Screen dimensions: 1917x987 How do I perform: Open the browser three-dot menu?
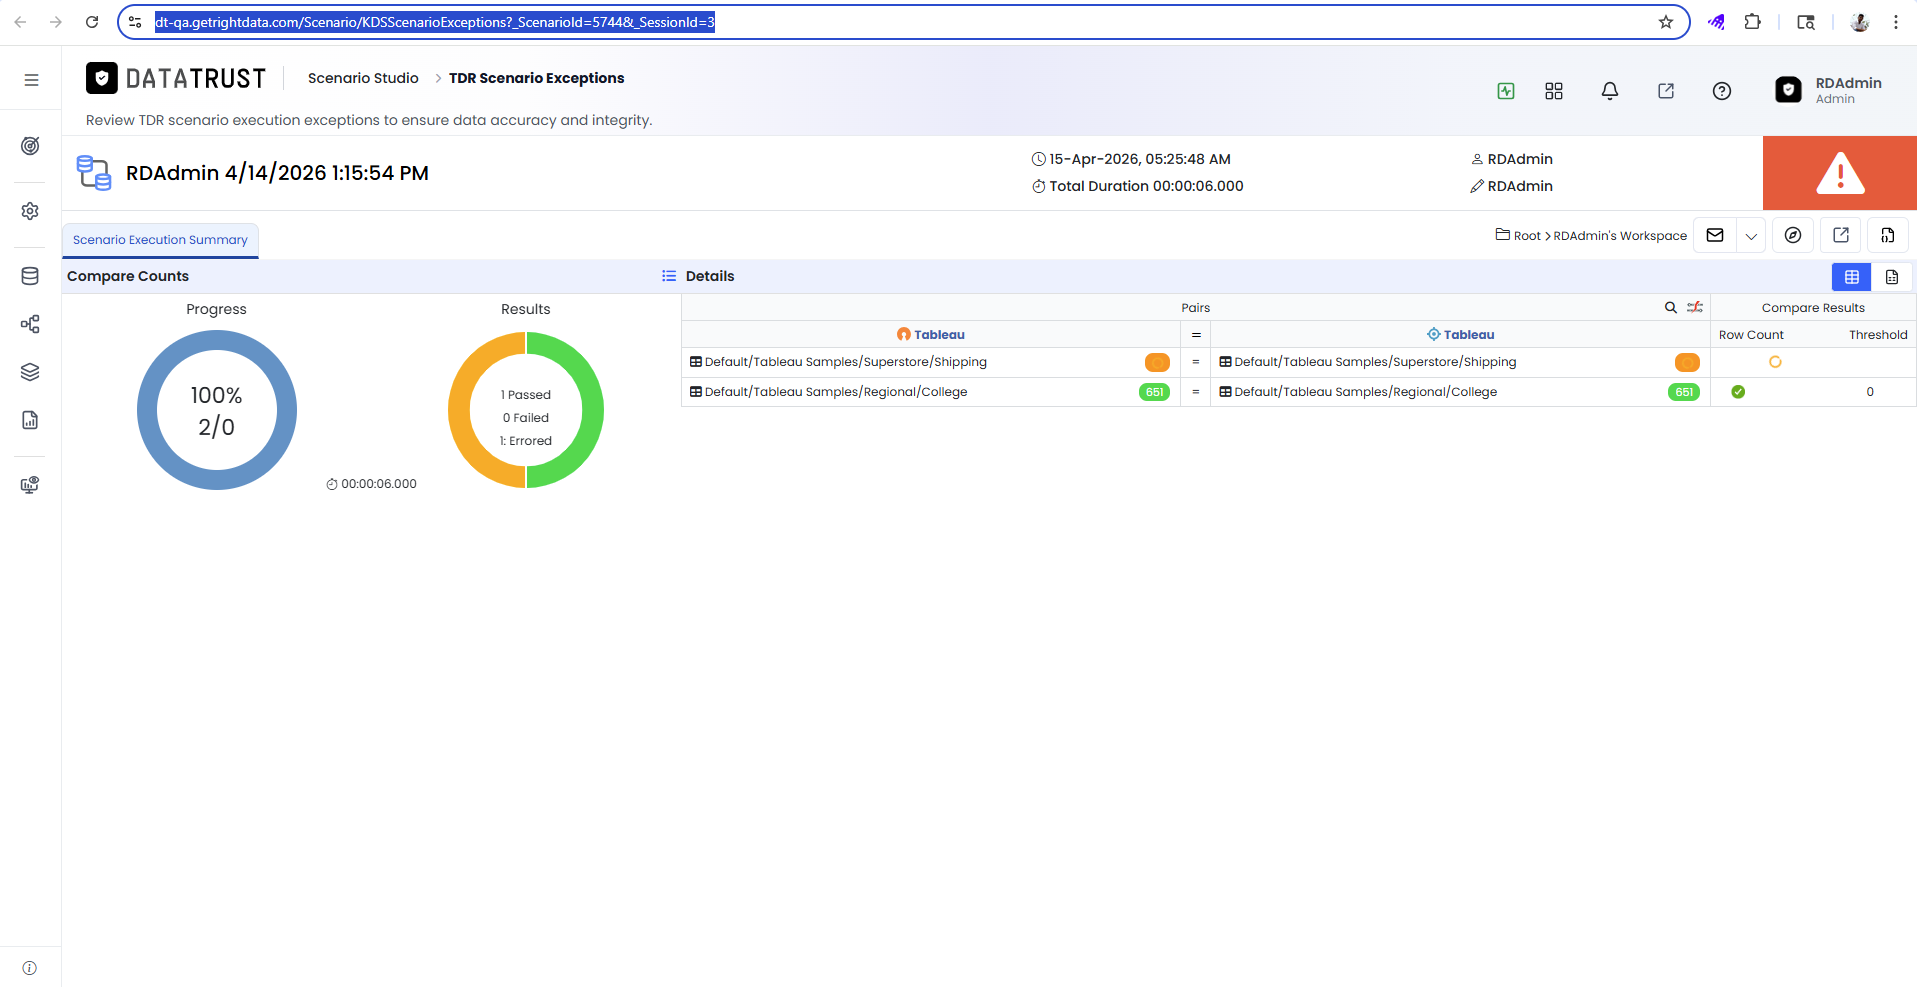coord(1896,22)
